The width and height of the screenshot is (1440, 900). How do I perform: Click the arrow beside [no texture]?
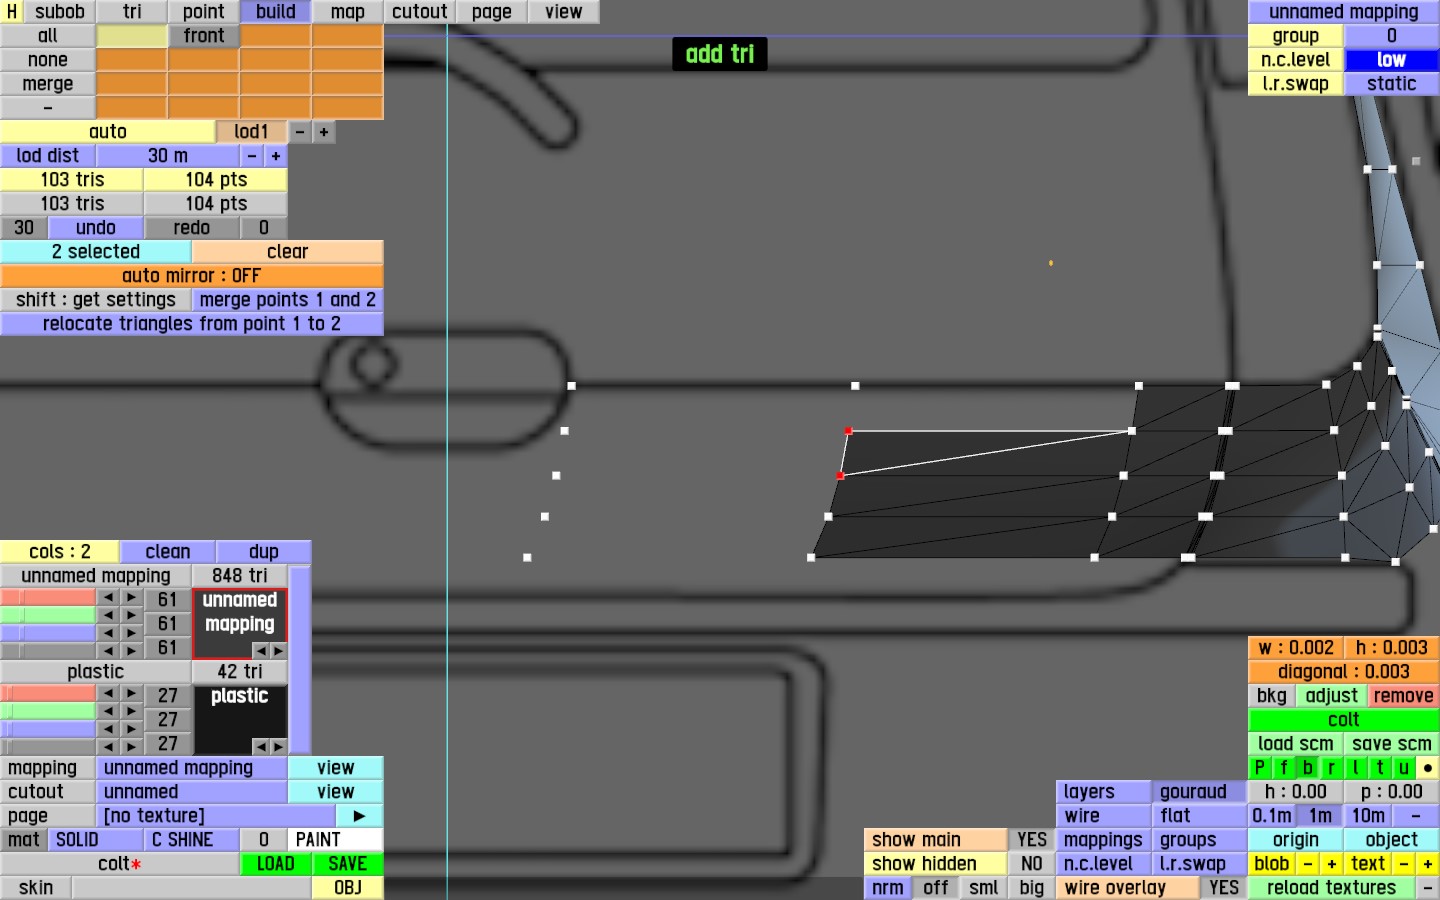pyautogui.click(x=359, y=816)
